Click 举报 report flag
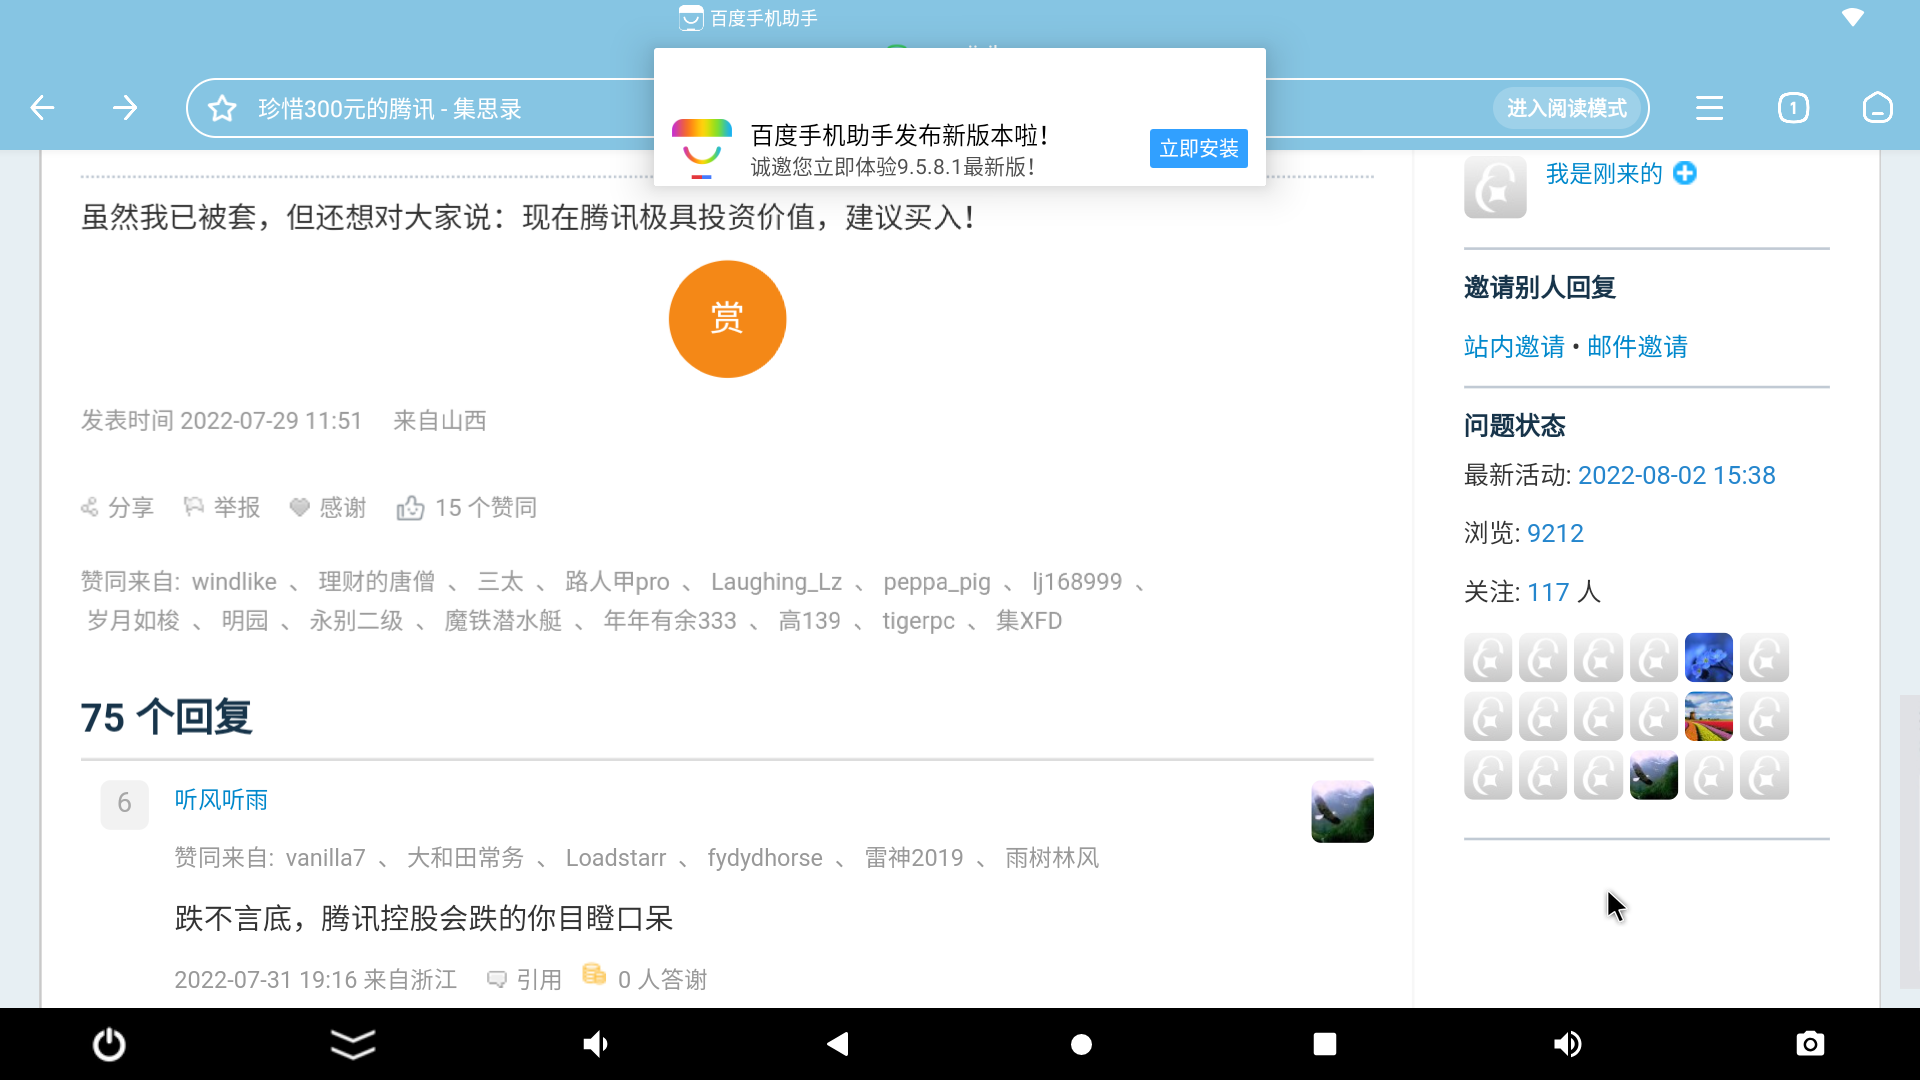Viewport: 1920px width, 1080px height. tap(194, 507)
